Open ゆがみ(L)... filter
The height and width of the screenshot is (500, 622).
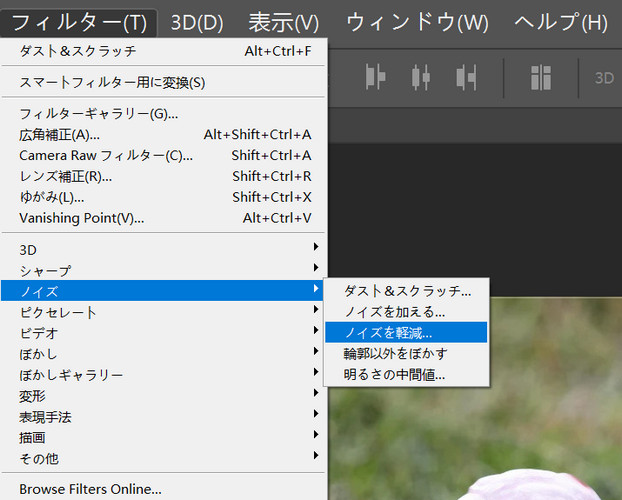point(164,197)
